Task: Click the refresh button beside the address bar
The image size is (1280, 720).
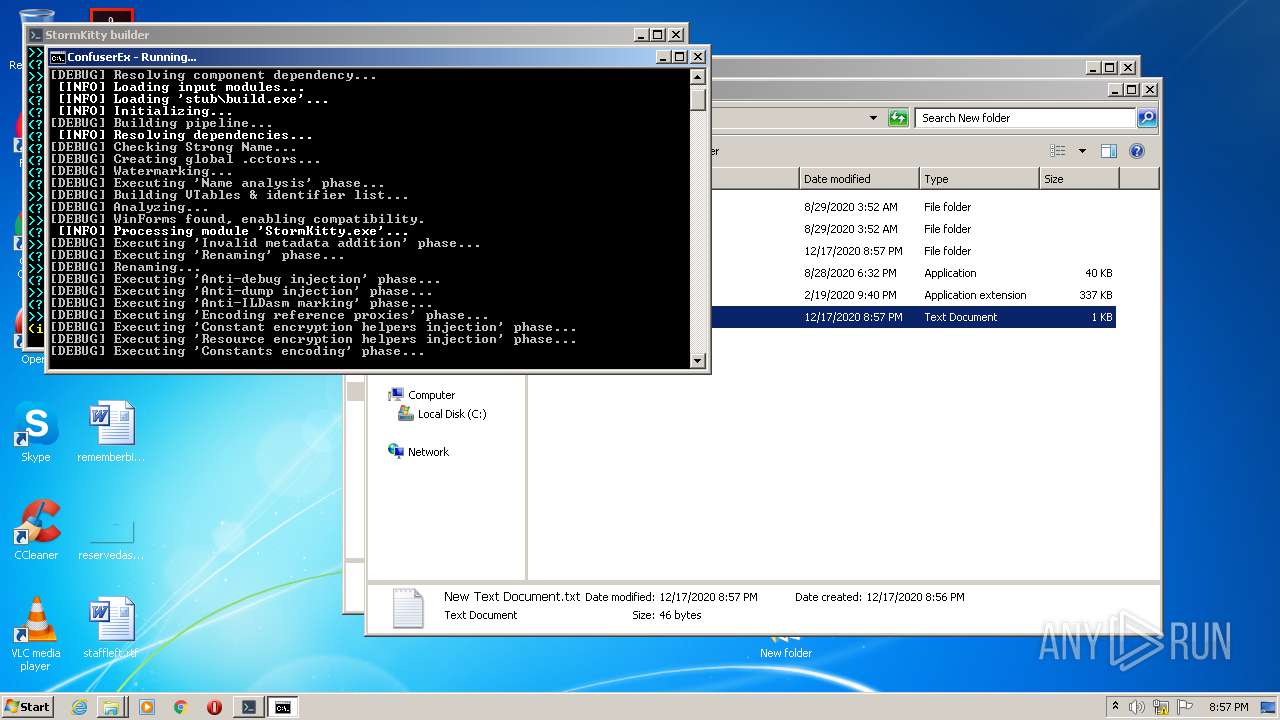Action: (x=897, y=118)
